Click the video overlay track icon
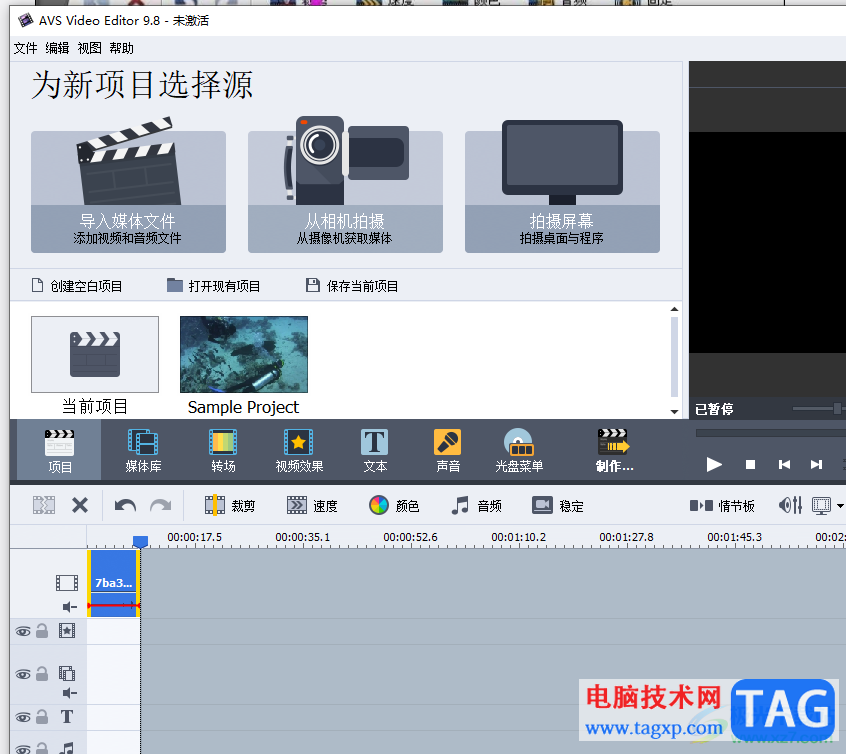This screenshot has height=754, width=846. point(67,673)
